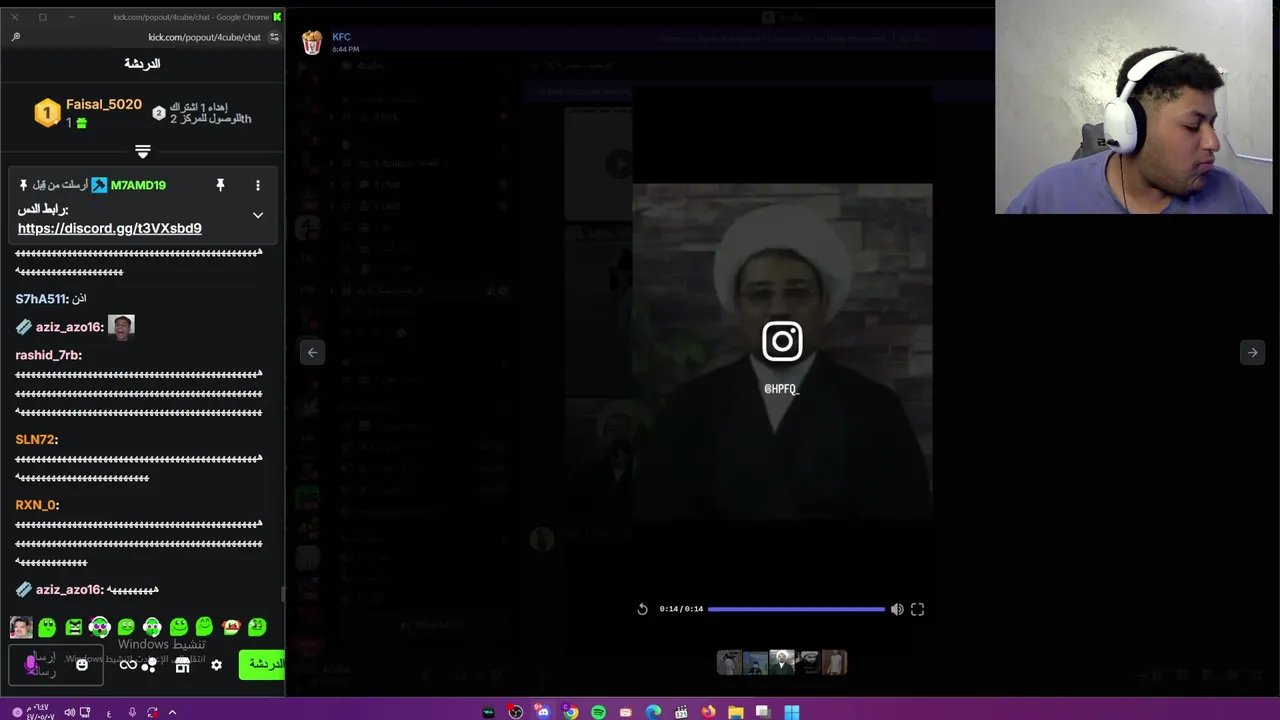Click username rashid_7rb in chat

tap(47, 355)
